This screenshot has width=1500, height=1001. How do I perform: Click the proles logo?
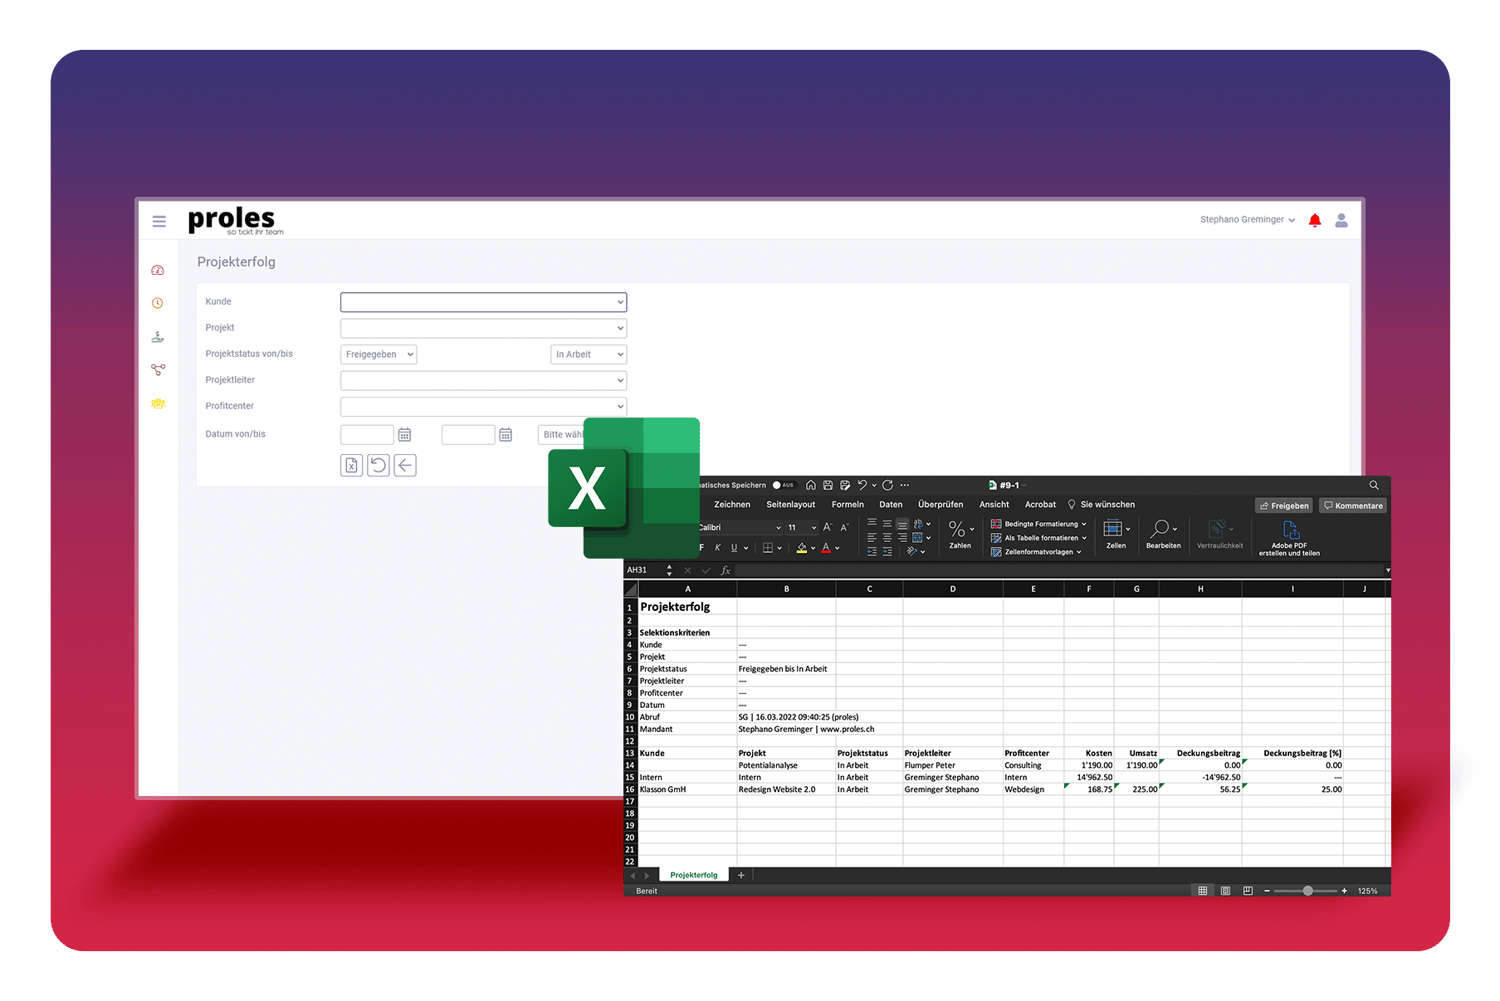pyautogui.click(x=235, y=220)
